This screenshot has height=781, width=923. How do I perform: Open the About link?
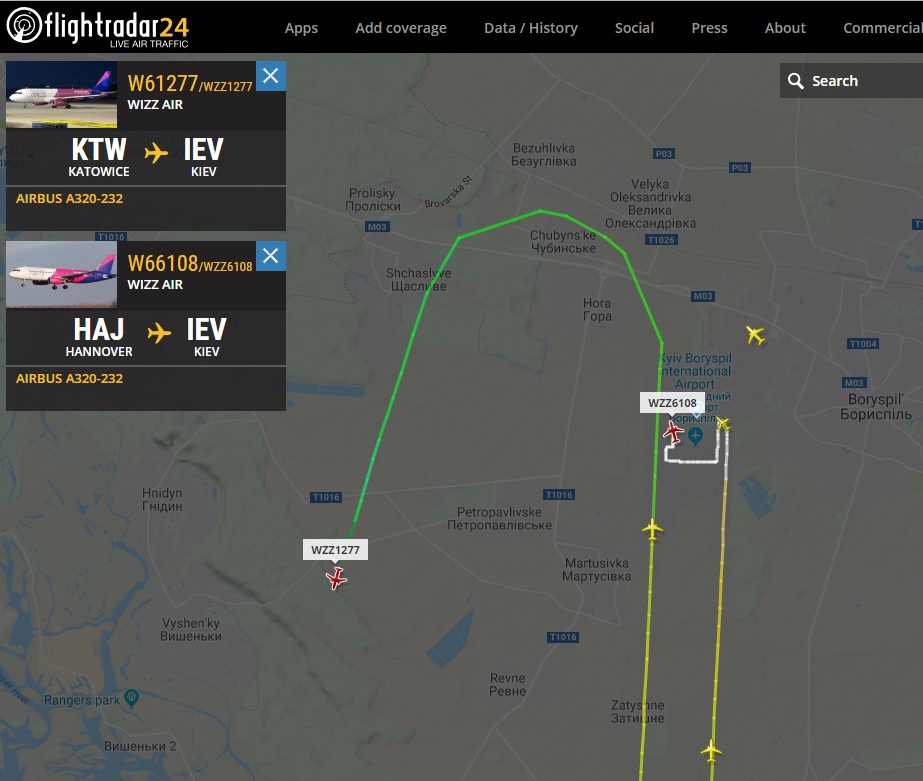point(785,28)
